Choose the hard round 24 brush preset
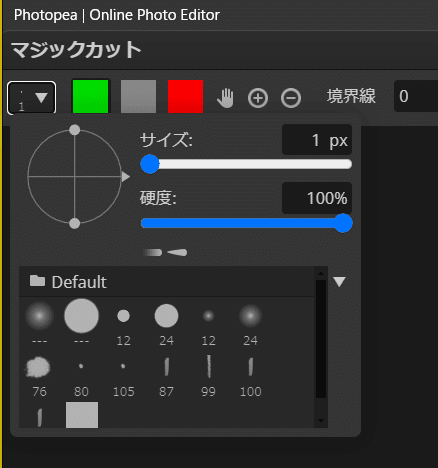This screenshot has height=468, width=438. click(166, 322)
